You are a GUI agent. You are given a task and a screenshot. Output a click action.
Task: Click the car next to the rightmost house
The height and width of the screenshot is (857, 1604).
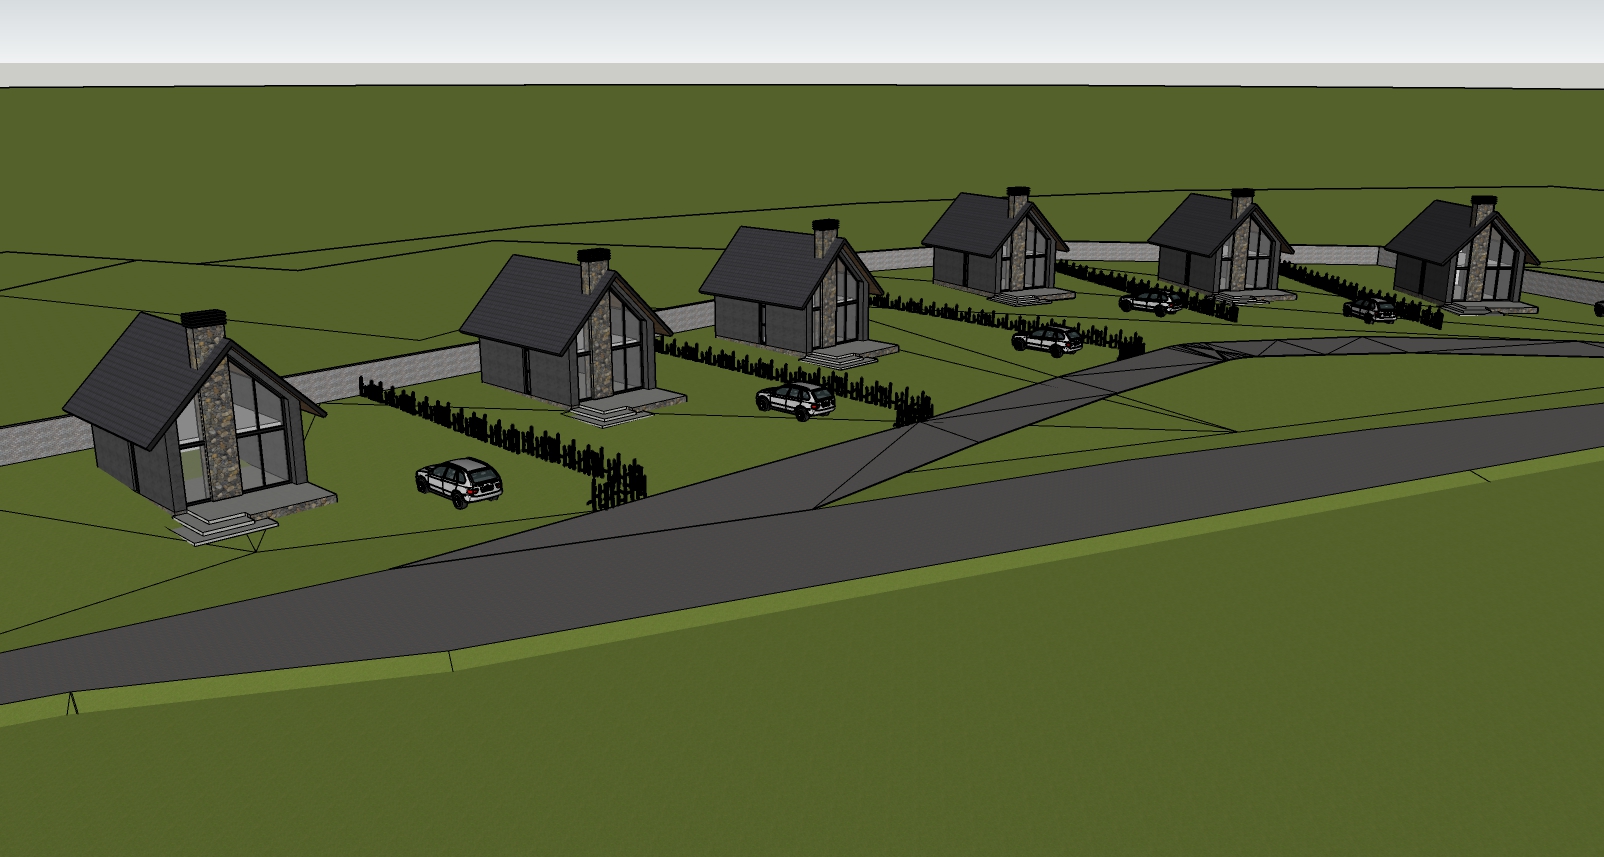(x=1370, y=309)
